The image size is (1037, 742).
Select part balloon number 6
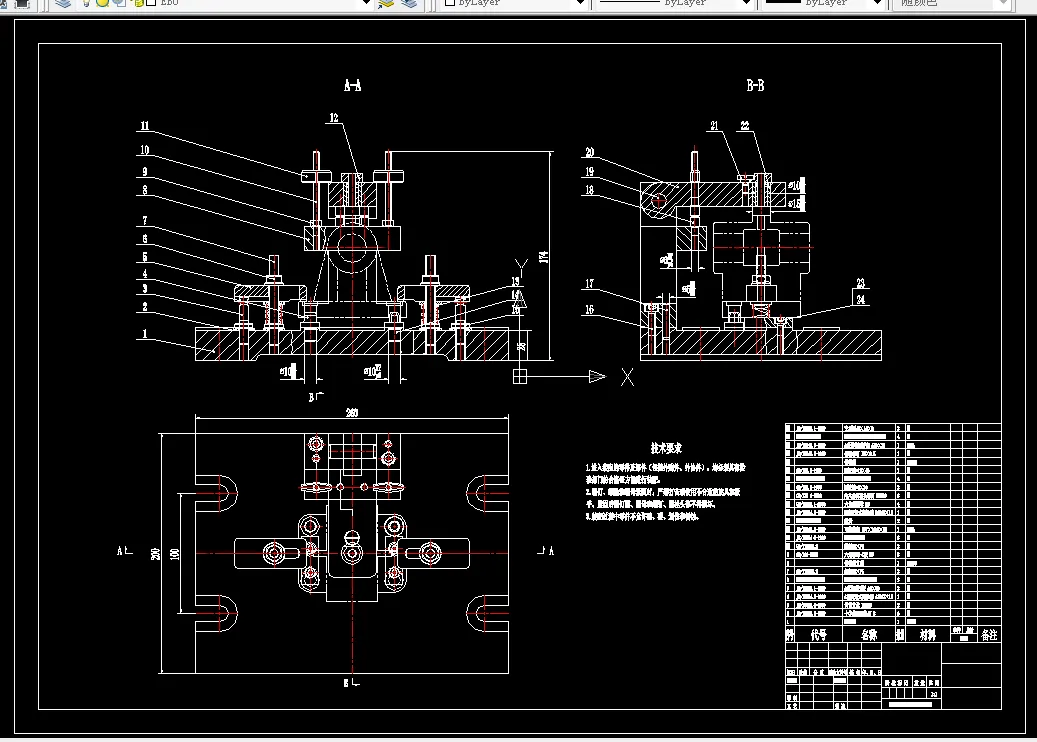coord(145,239)
